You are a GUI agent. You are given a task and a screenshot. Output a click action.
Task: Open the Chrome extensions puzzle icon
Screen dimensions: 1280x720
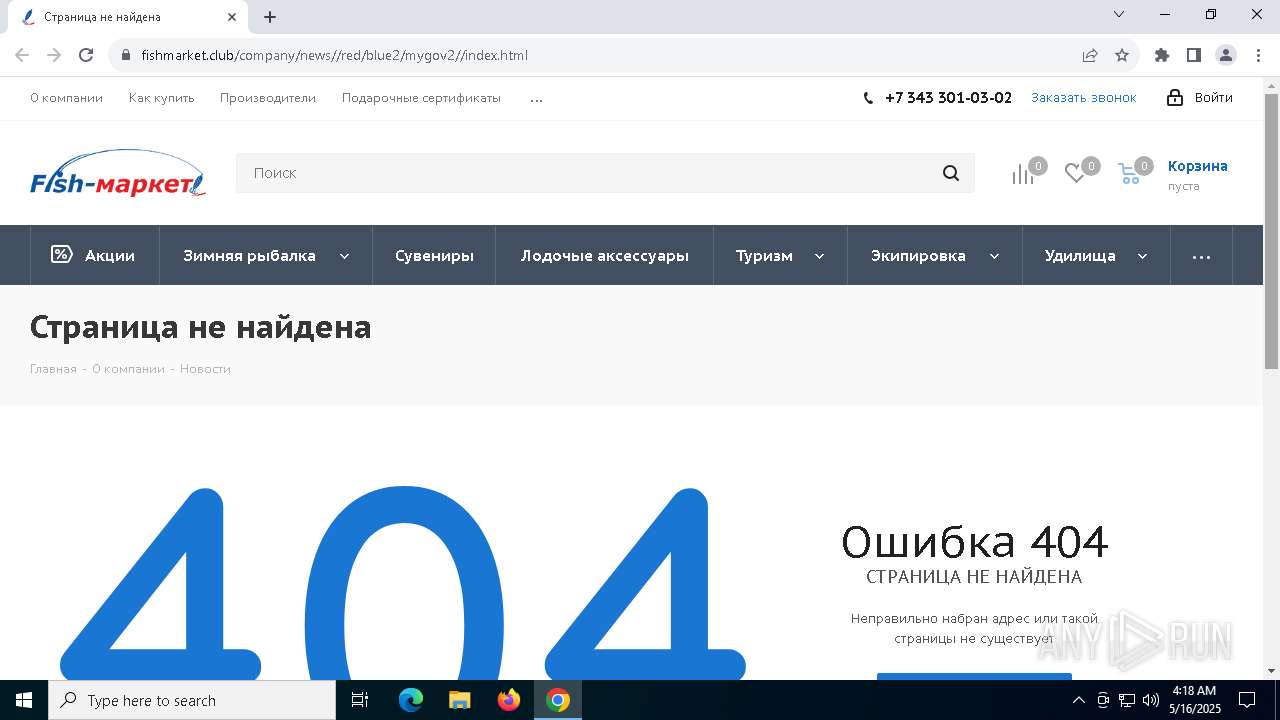1162,55
